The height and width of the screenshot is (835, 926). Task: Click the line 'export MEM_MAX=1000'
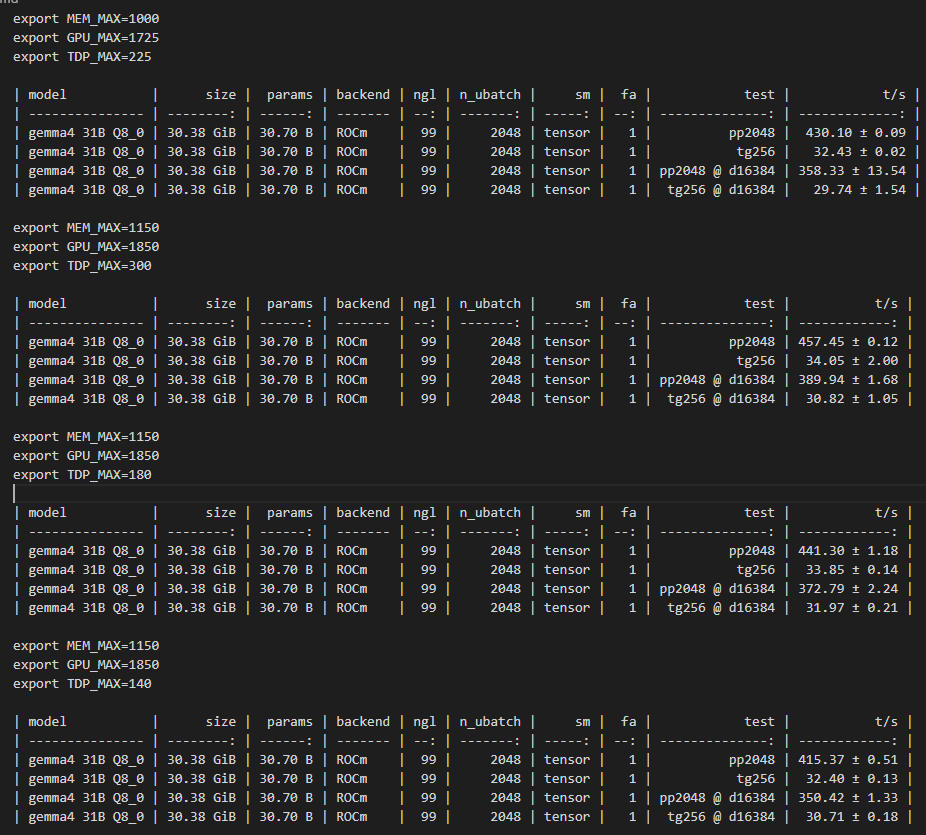(86, 19)
